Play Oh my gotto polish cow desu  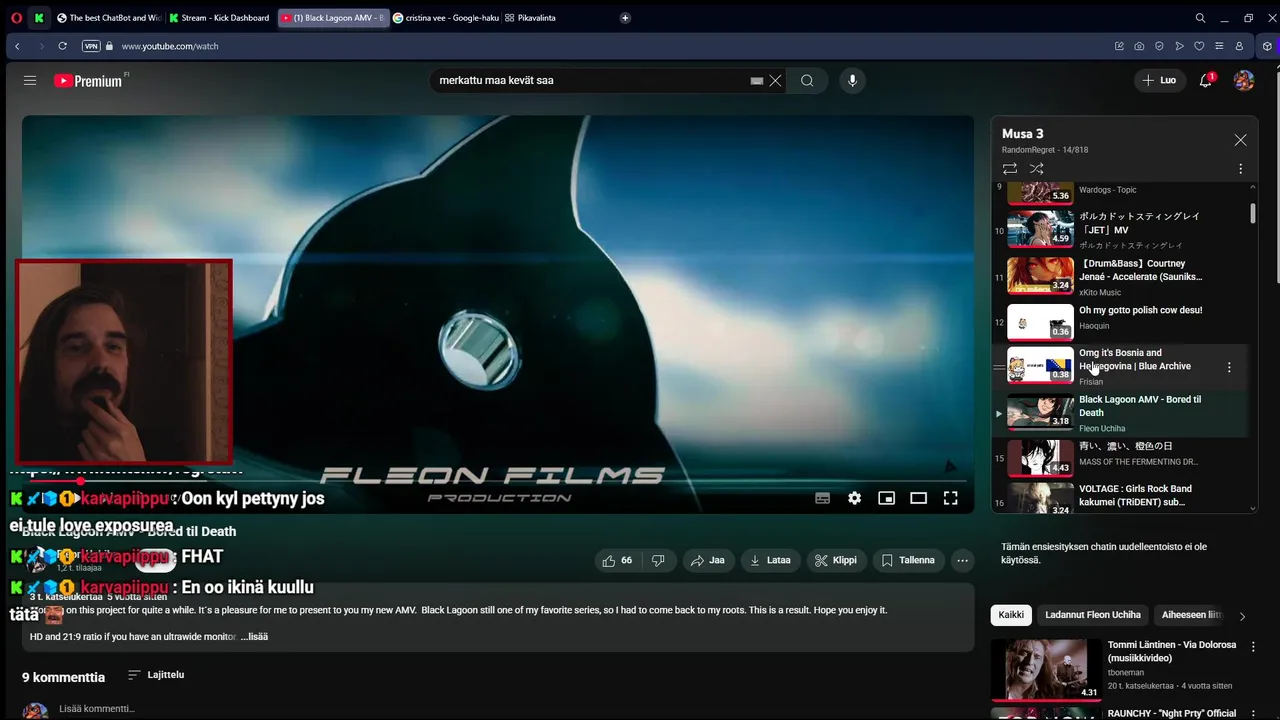[x=1120, y=322]
